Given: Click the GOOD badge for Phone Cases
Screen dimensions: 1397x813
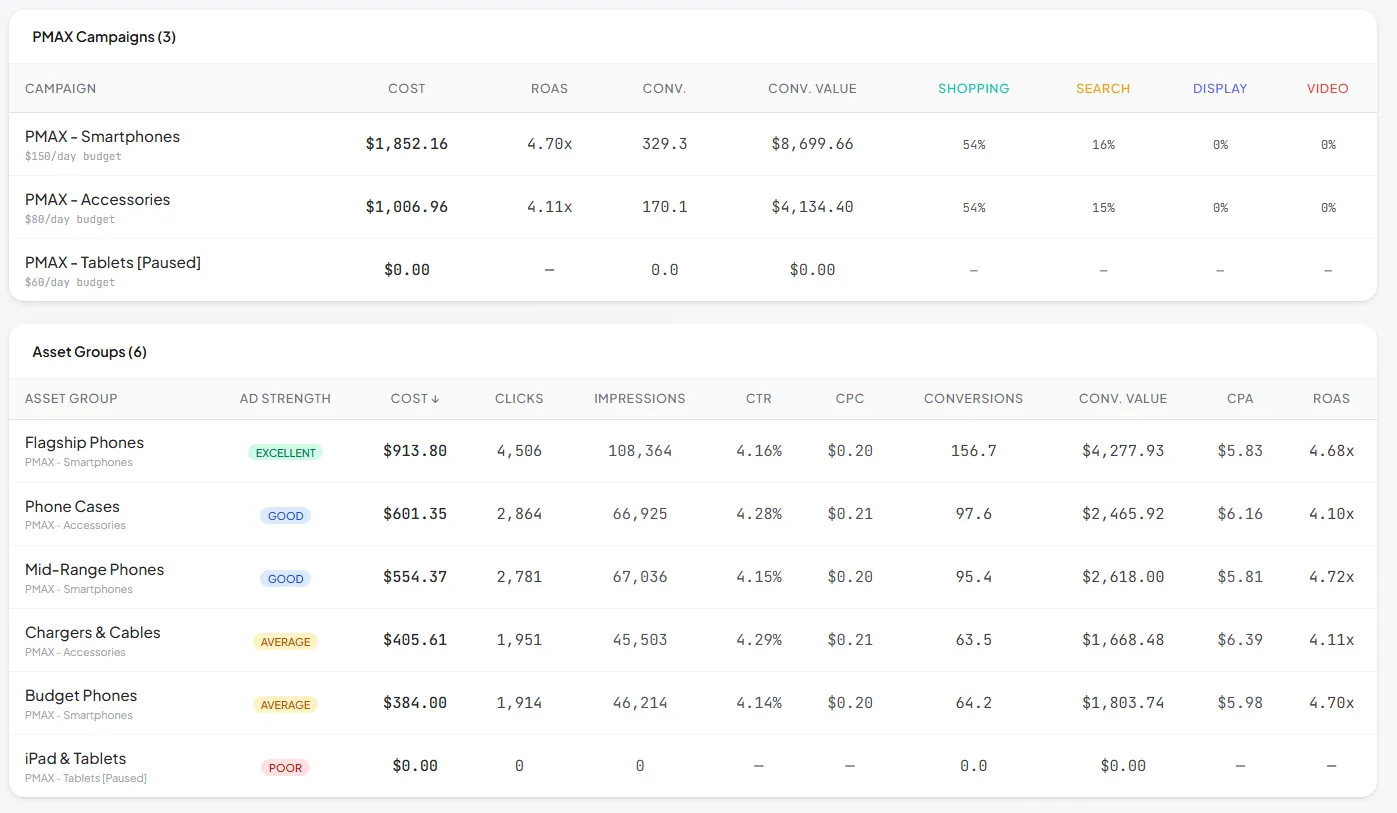Looking at the screenshot, I should 285,516.
